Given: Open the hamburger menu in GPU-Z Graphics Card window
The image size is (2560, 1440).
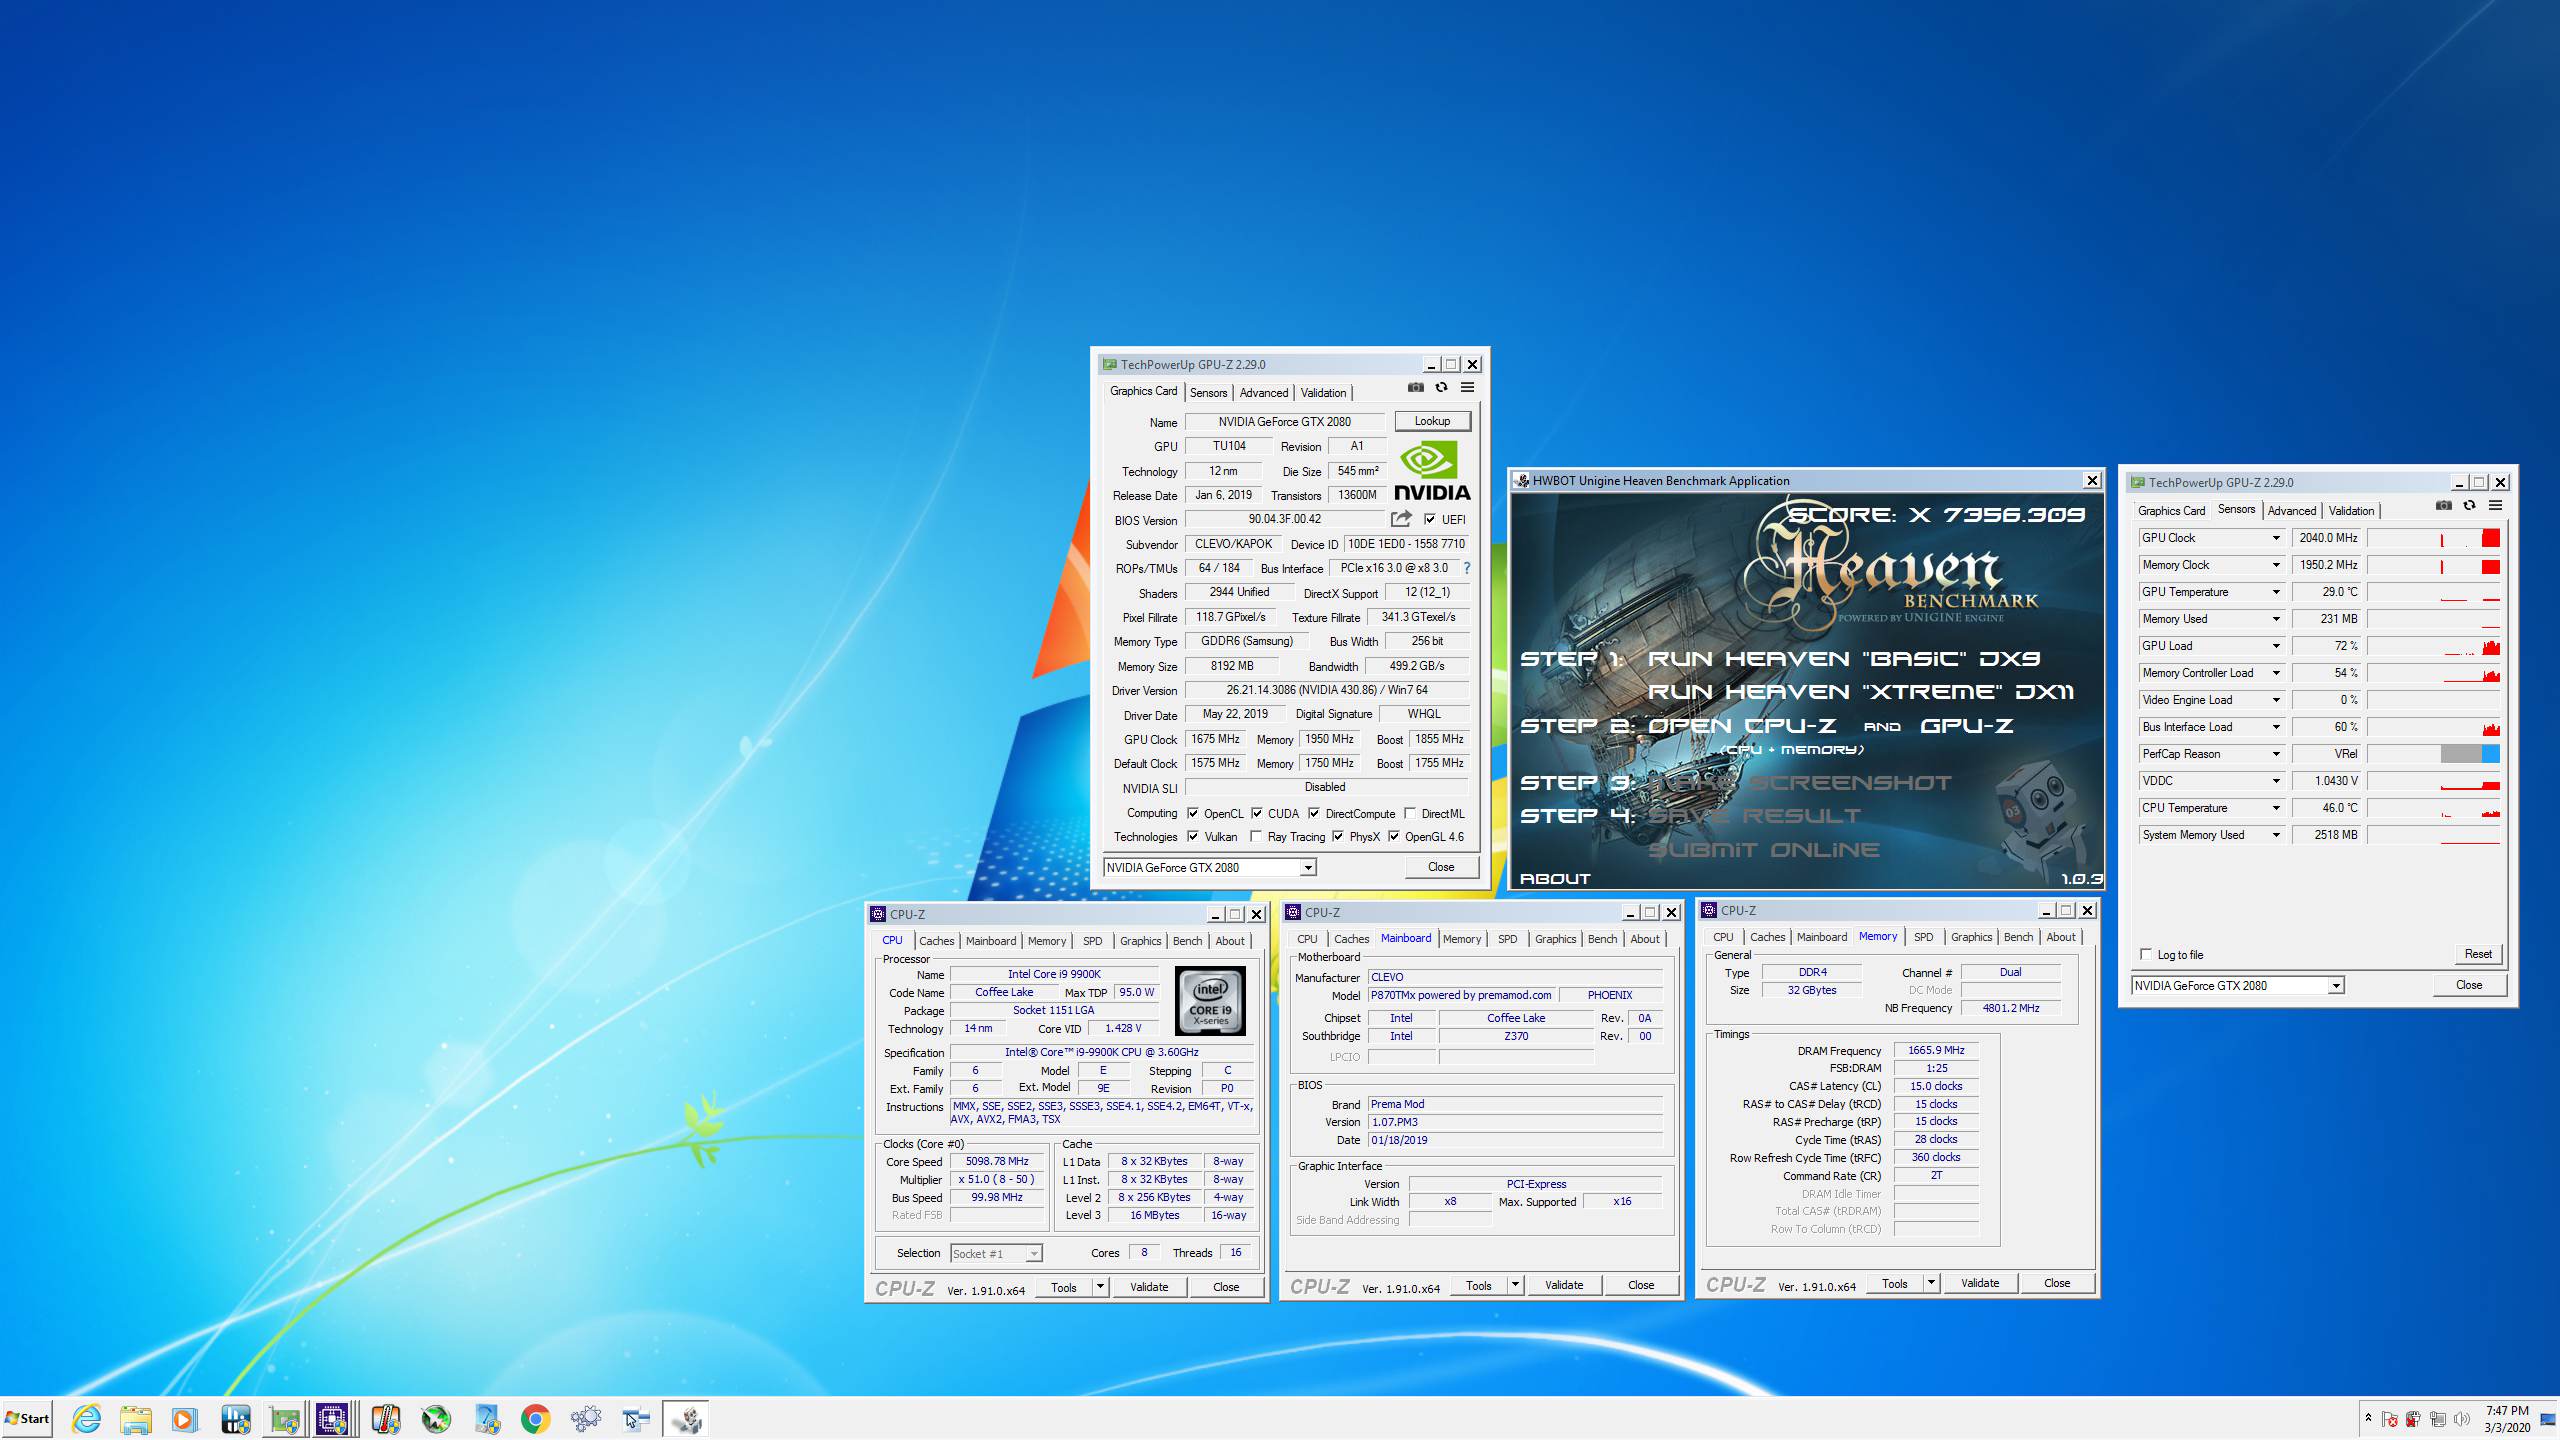Looking at the screenshot, I should pos(1467,388).
